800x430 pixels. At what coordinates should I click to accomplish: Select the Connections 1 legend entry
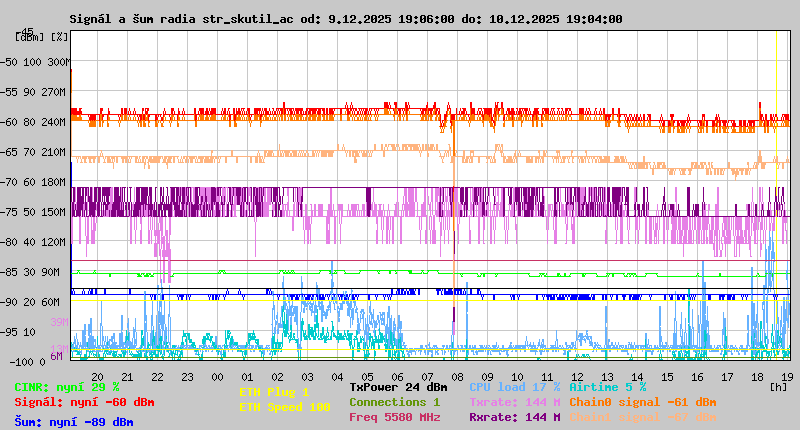pyautogui.click(x=394, y=402)
